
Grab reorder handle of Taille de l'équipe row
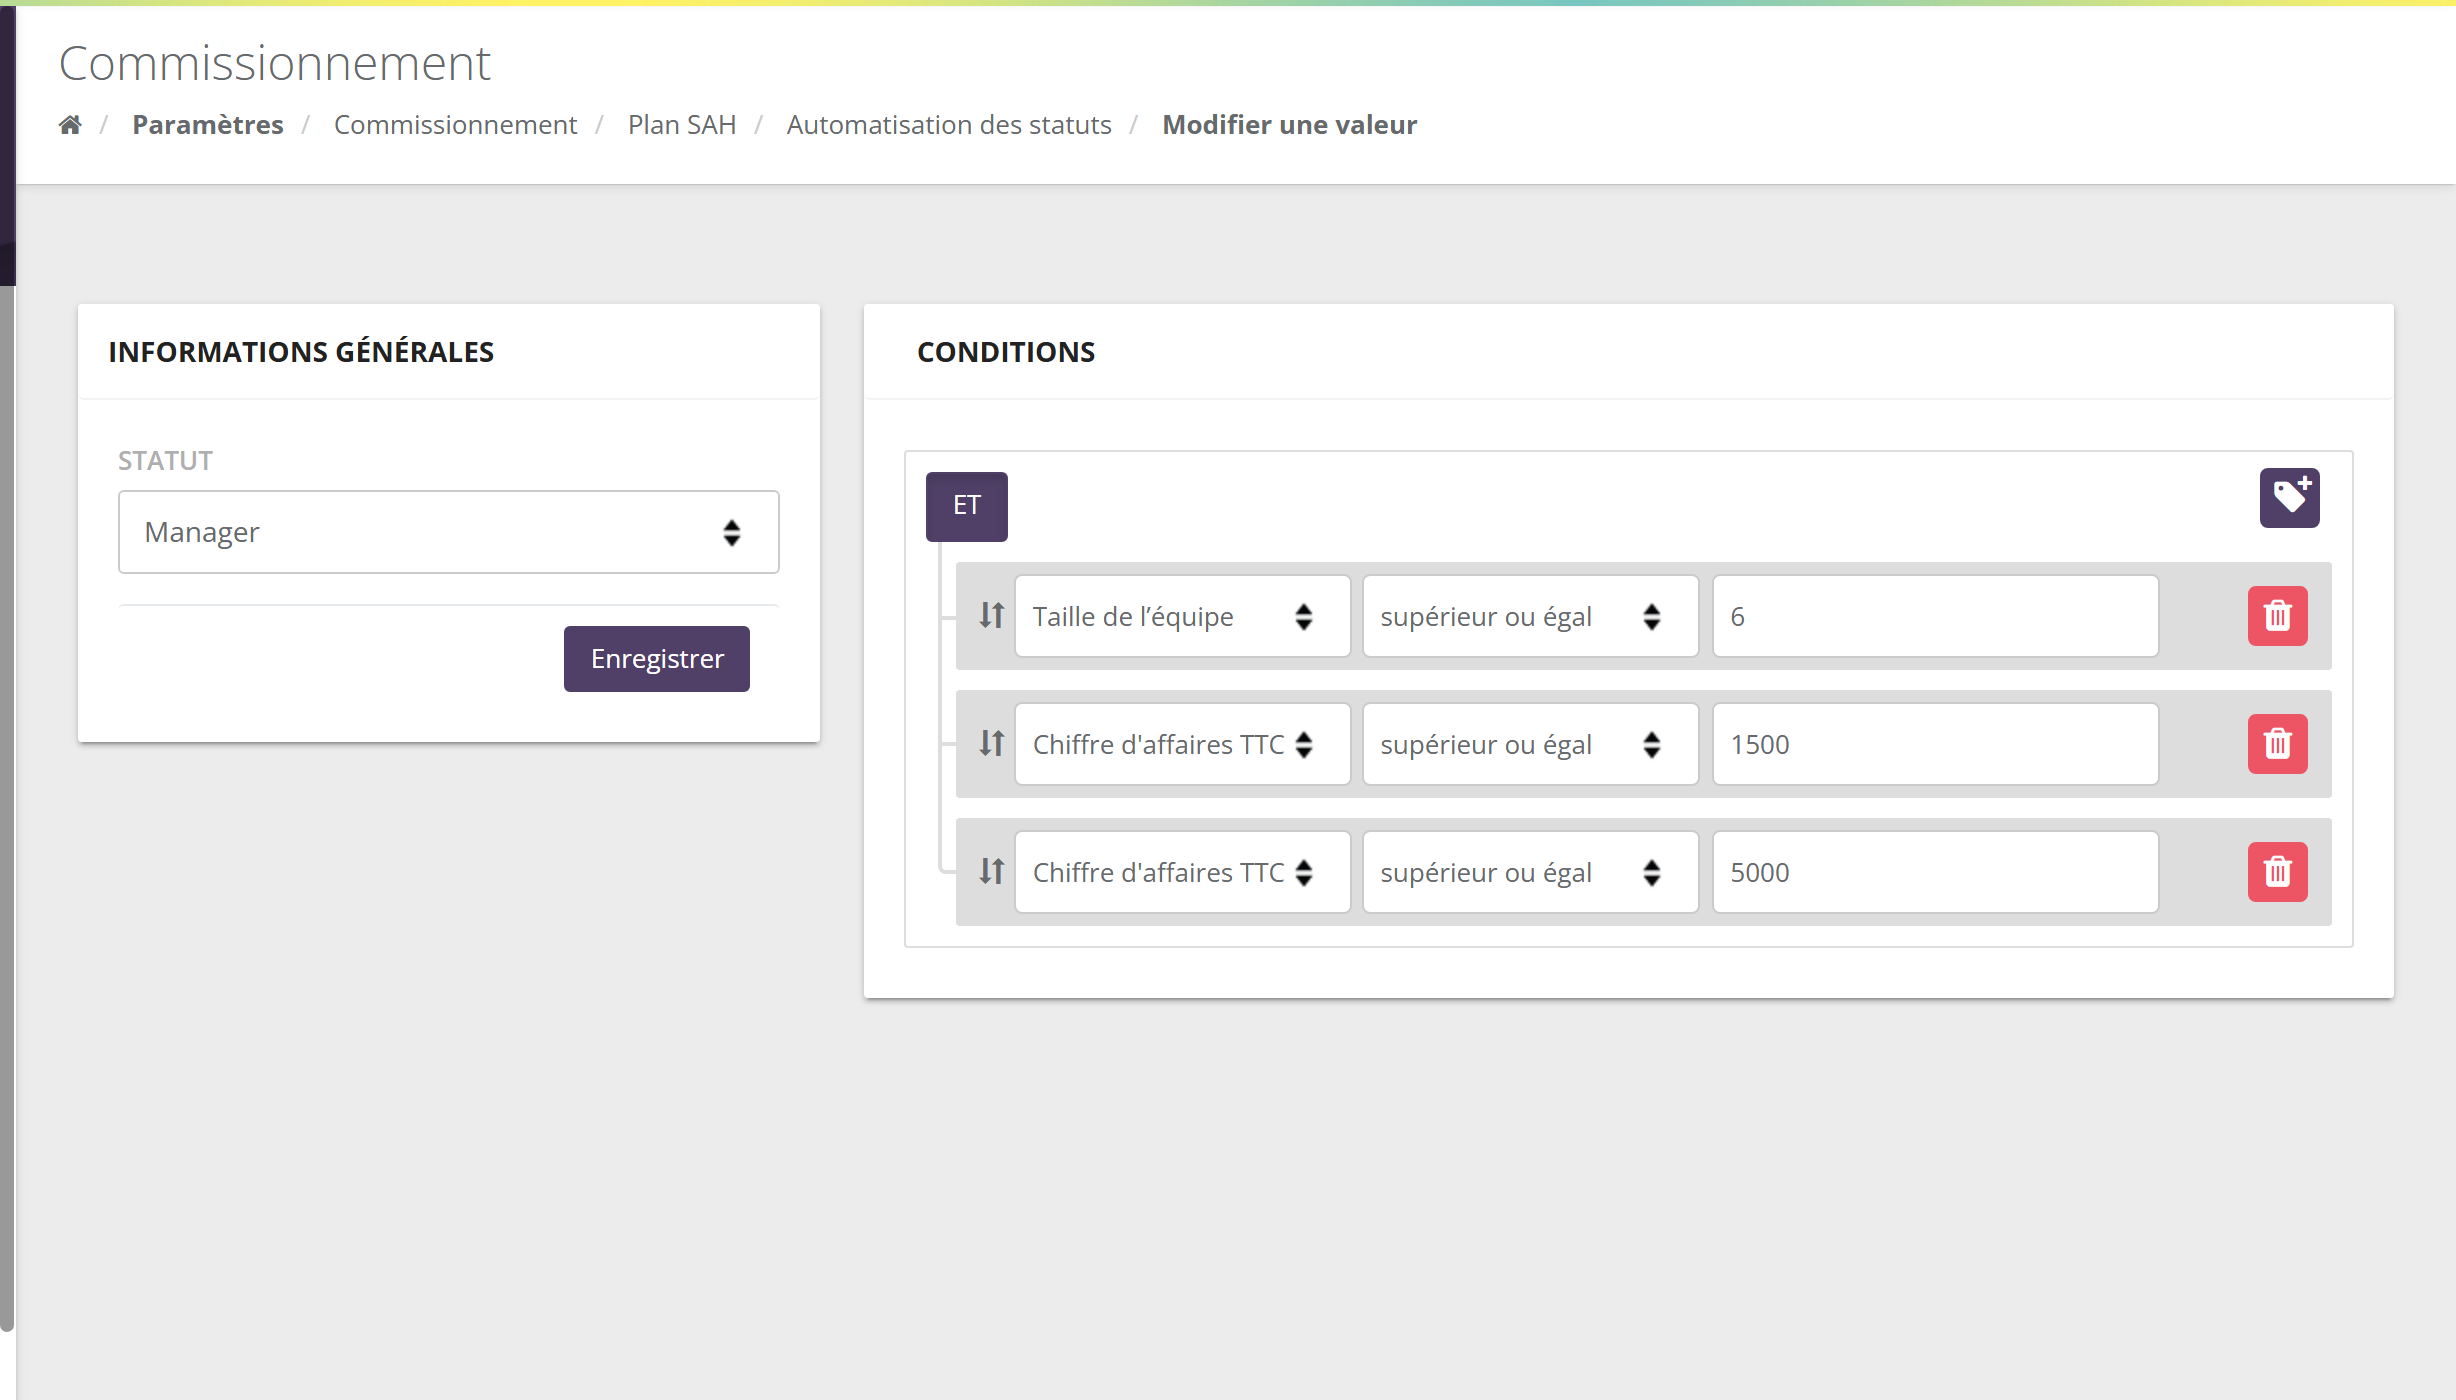tap(991, 615)
